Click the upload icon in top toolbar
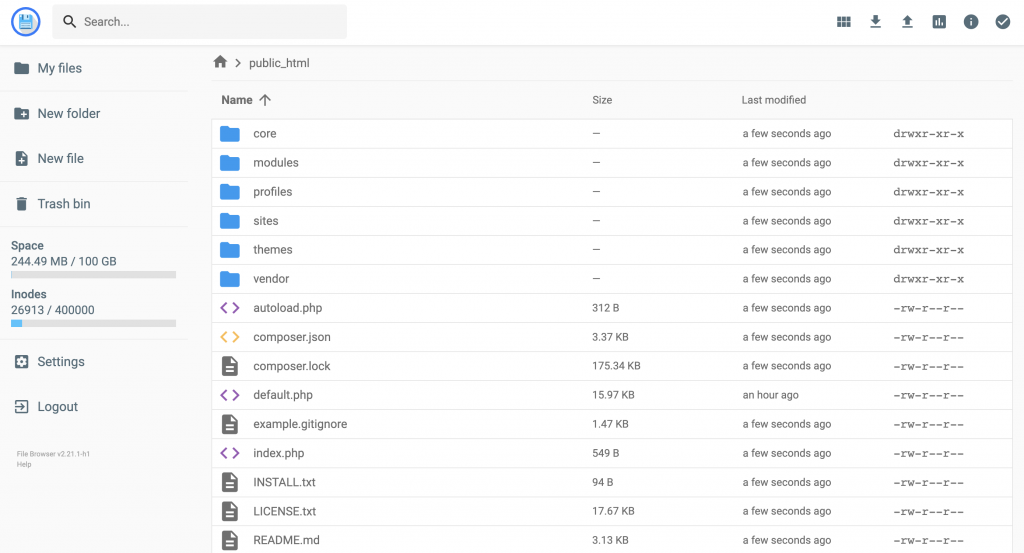The image size is (1024, 553). point(907,22)
